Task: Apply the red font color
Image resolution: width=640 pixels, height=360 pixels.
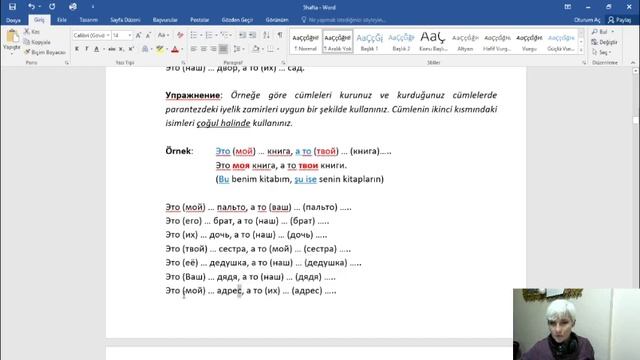Action: tap(175, 49)
